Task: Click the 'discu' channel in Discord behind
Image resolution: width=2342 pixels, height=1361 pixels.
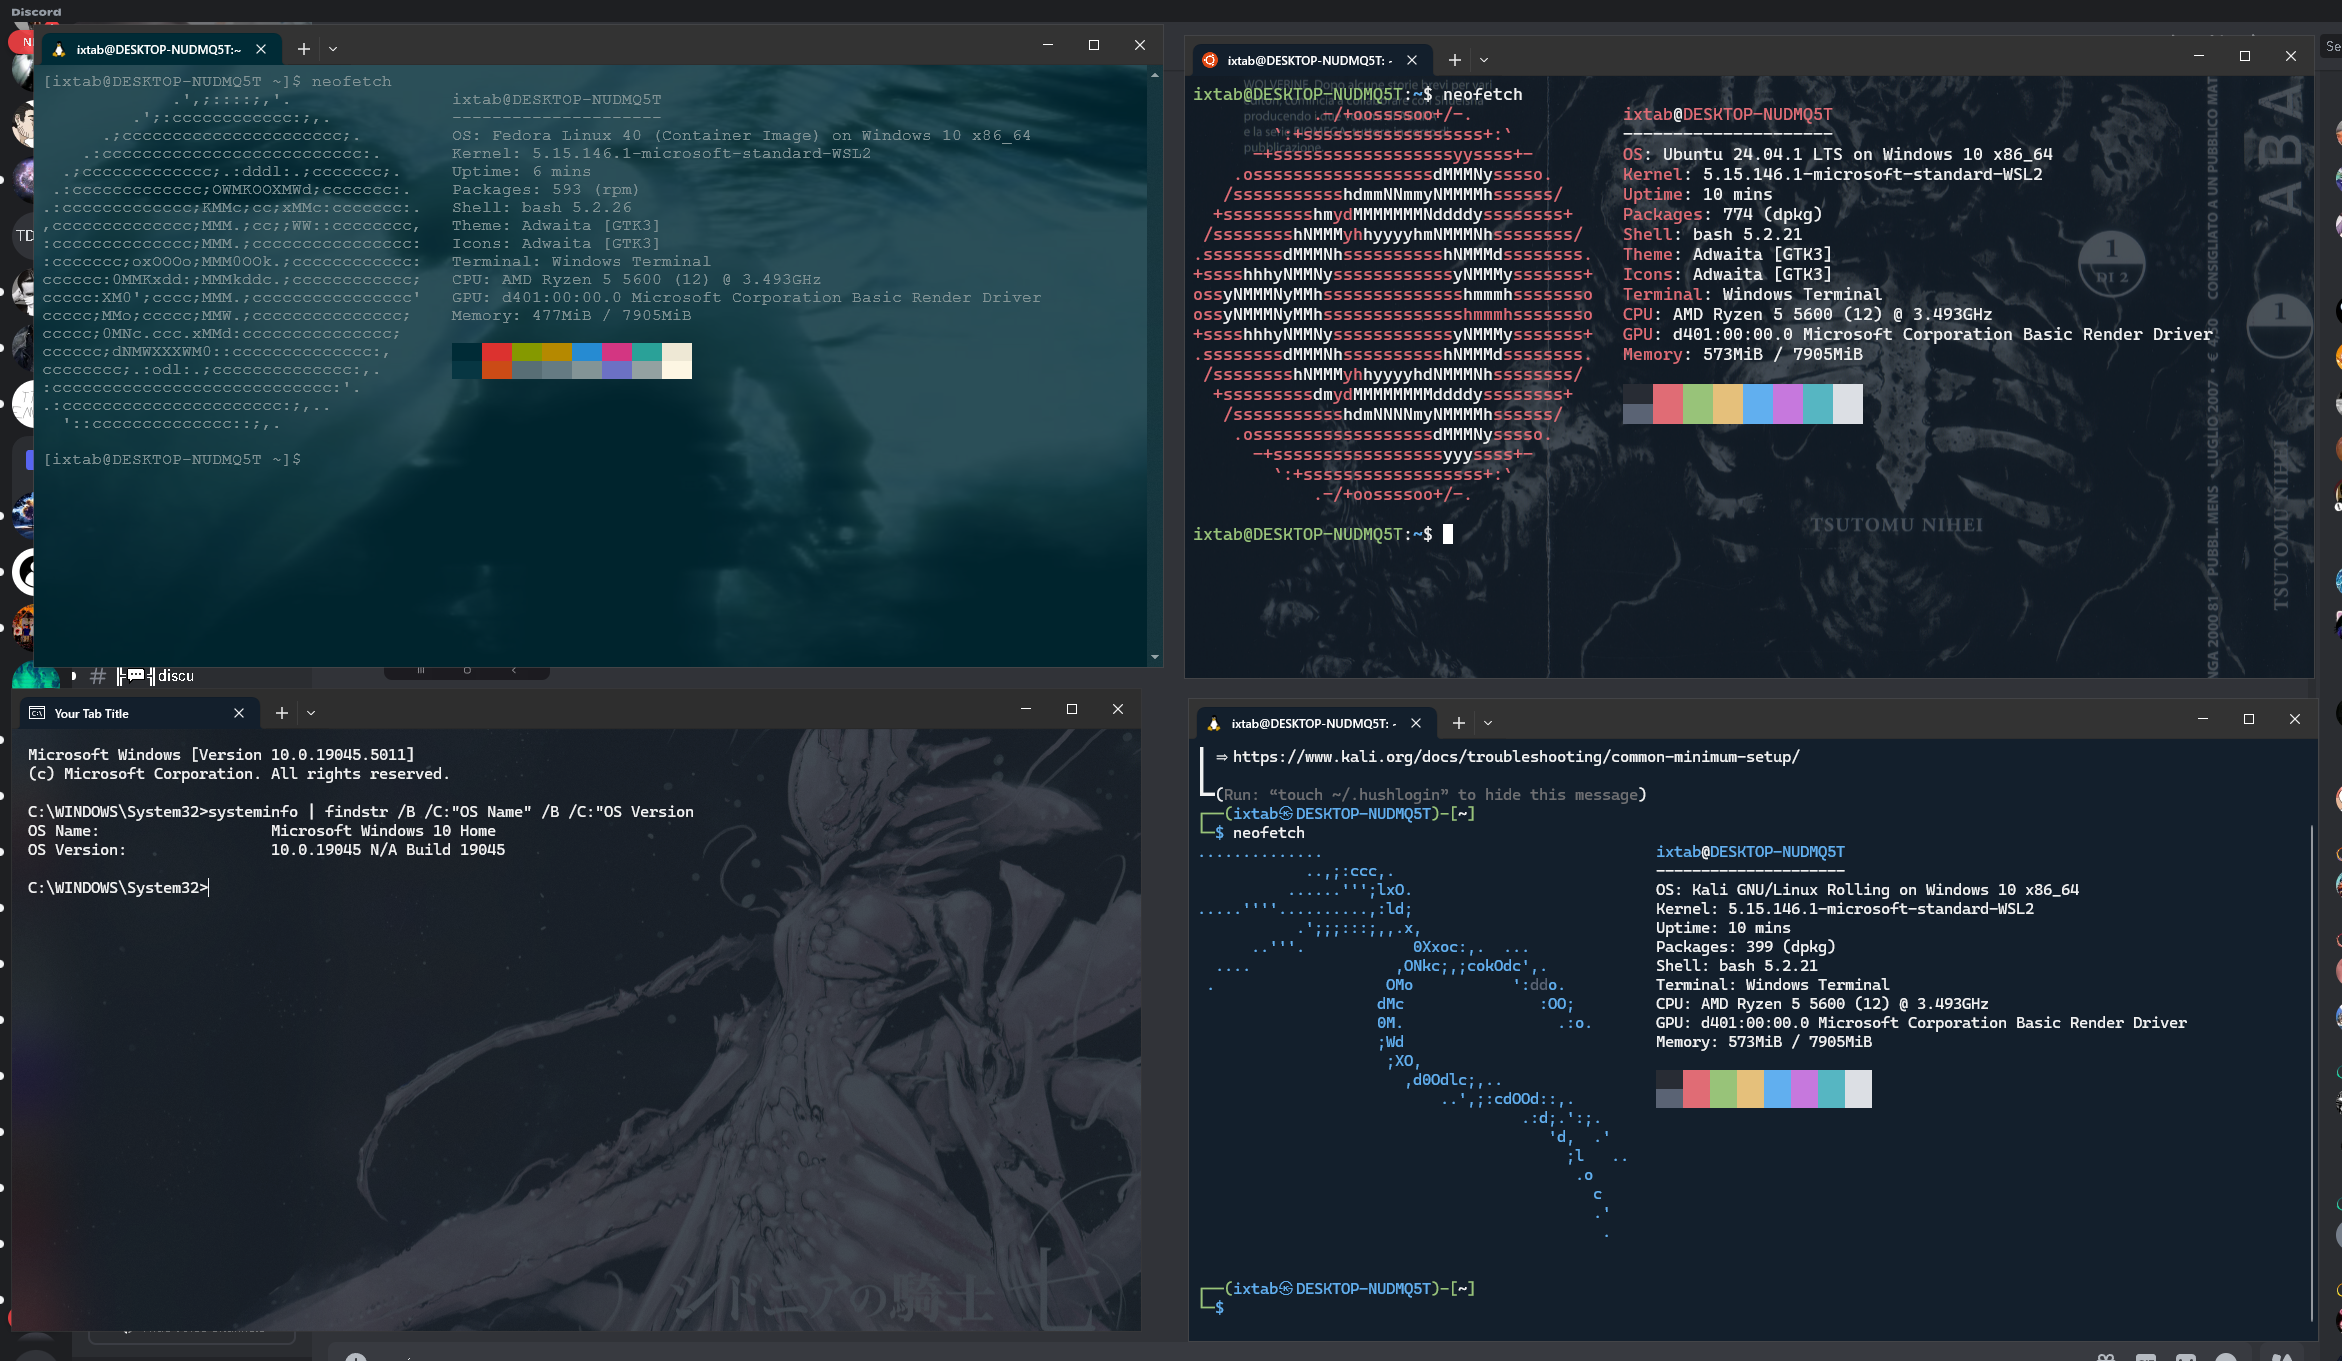Action: (x=176, y=676)
